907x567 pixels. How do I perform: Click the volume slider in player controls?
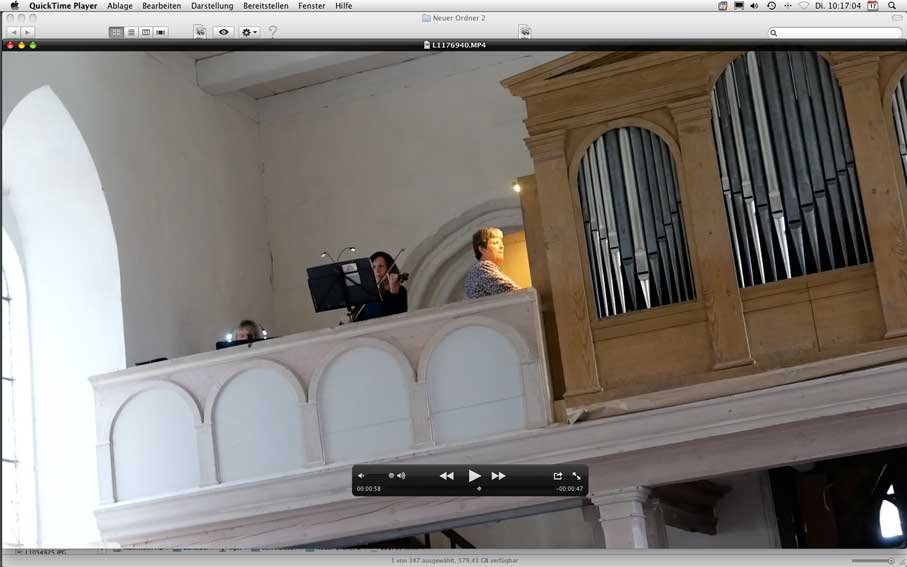click(380, 476)
